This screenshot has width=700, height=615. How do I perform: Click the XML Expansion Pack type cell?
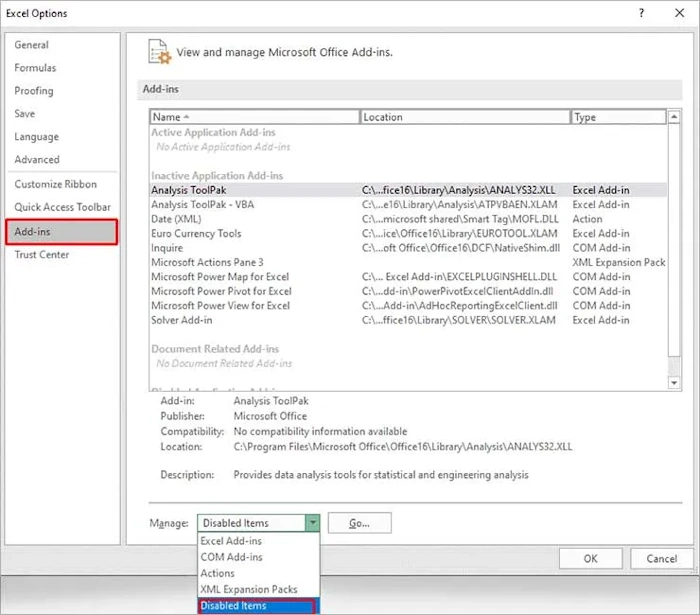(619, 262)
